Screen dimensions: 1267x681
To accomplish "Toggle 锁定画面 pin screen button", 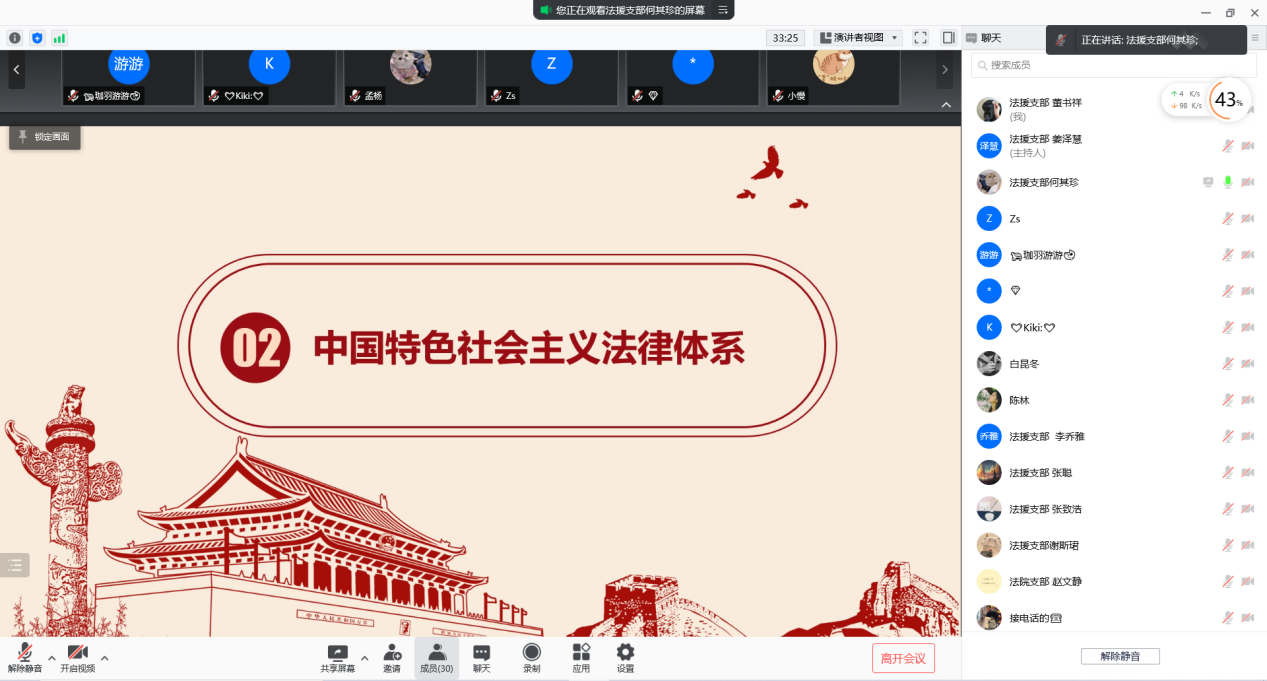I will point(45,137).
